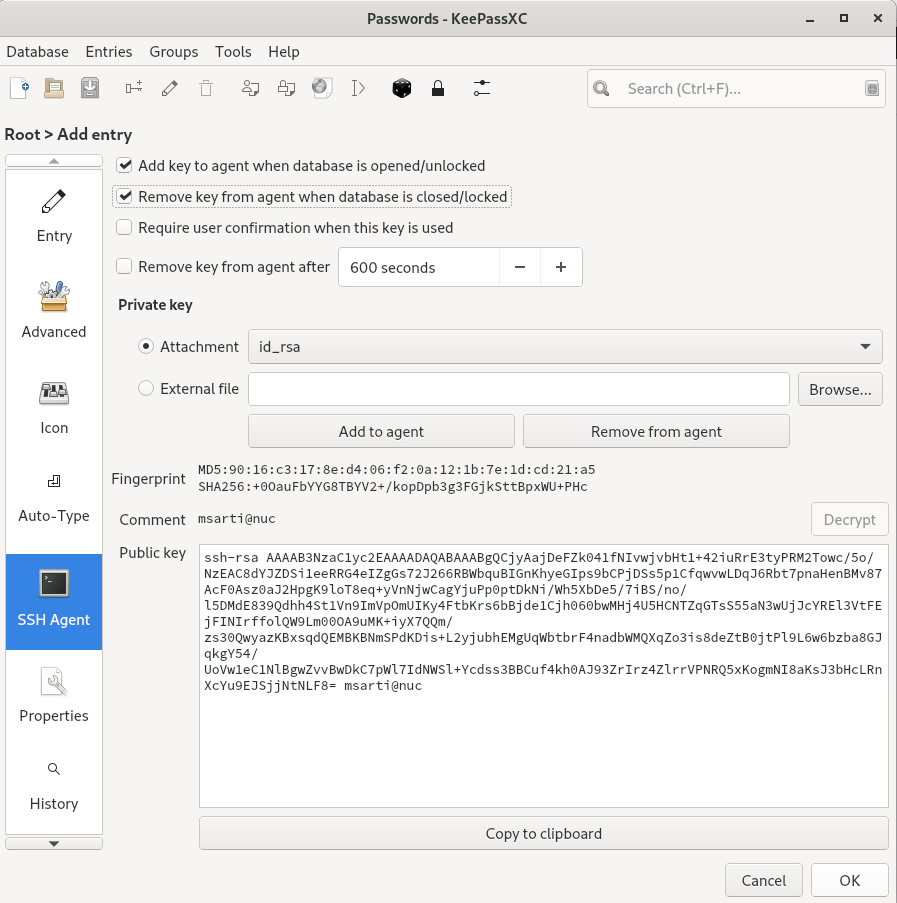The width and height of the screenshot is (897, 903).
Task: Click the MD5 fingerprint text
Action: coord(397,470)
